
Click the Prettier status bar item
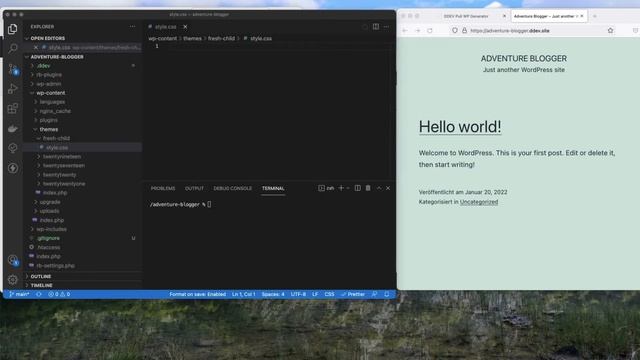[353, 294]
